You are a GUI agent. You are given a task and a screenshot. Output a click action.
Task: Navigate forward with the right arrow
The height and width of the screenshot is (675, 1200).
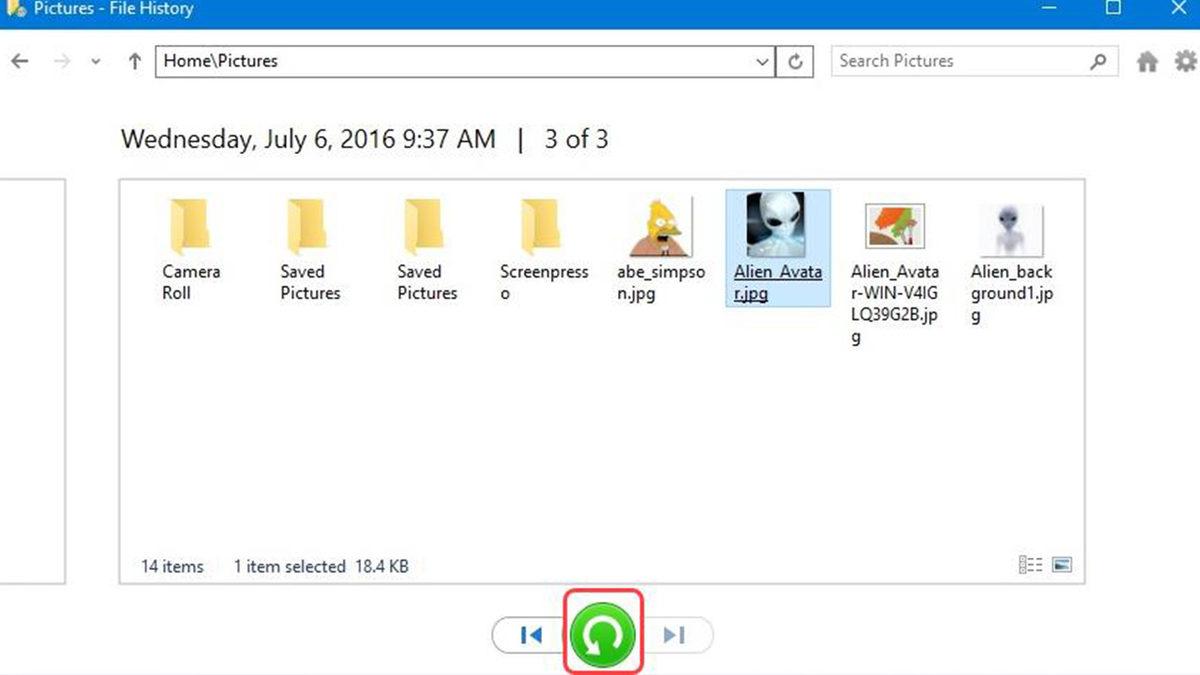pyautogui.click(x=62, y=61)
